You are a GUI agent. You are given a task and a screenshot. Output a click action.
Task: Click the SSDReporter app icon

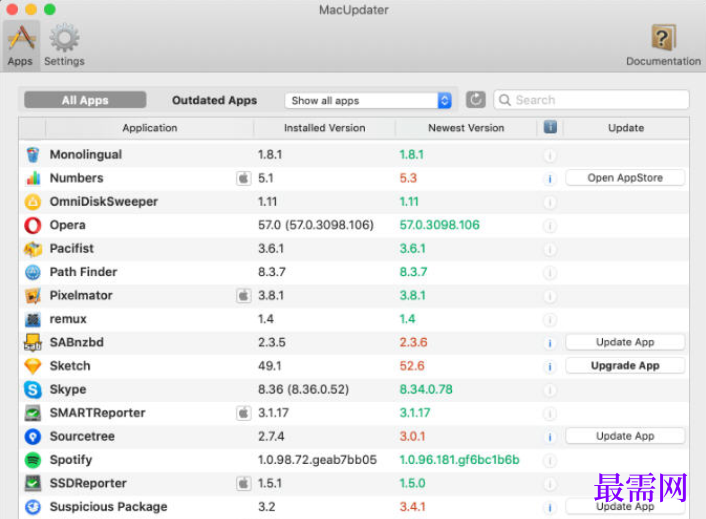pos(33,483)
